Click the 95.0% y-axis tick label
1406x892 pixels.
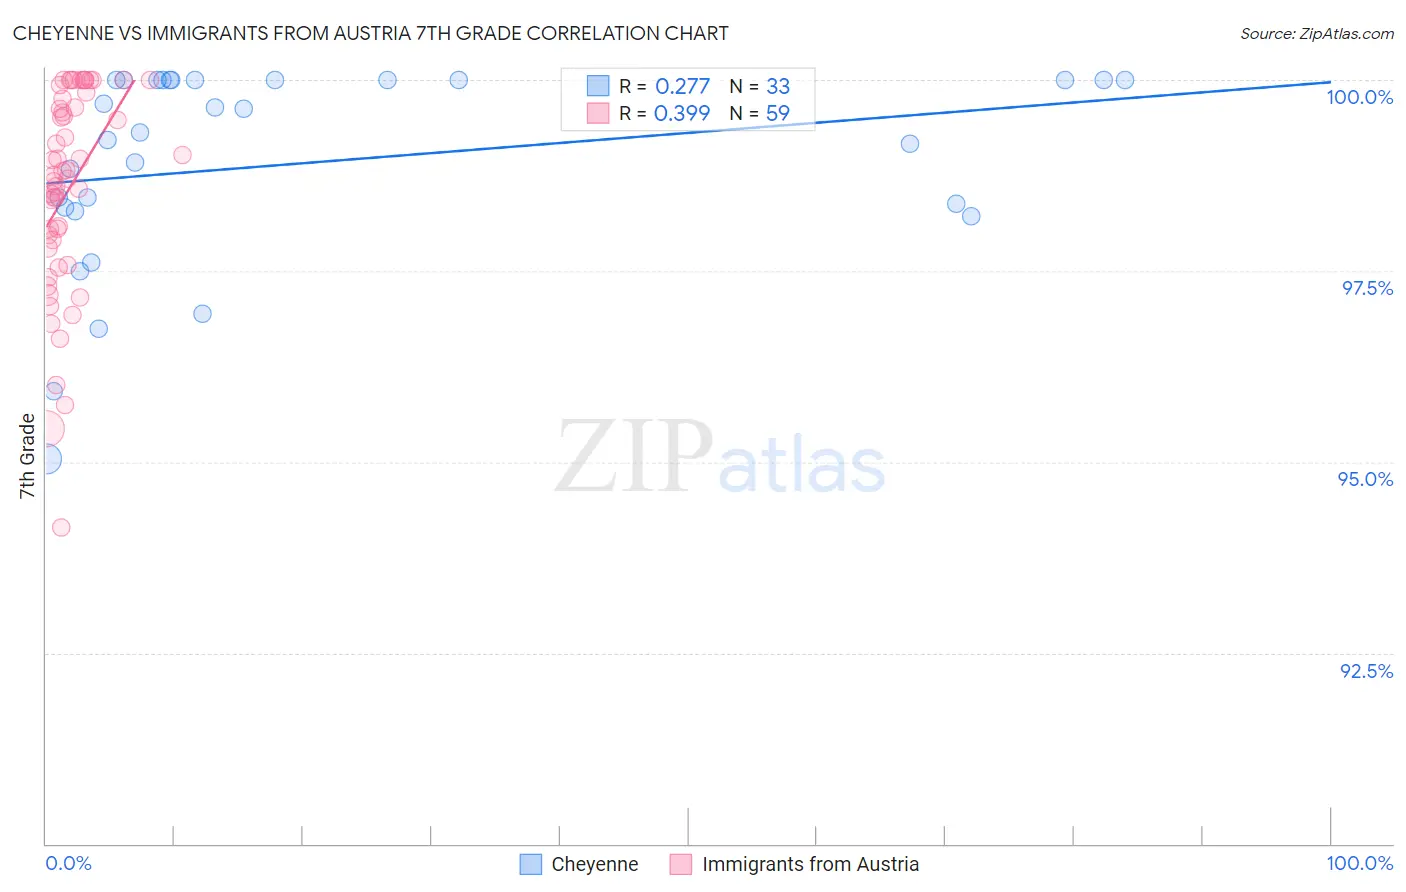(x=1366, y=479)
